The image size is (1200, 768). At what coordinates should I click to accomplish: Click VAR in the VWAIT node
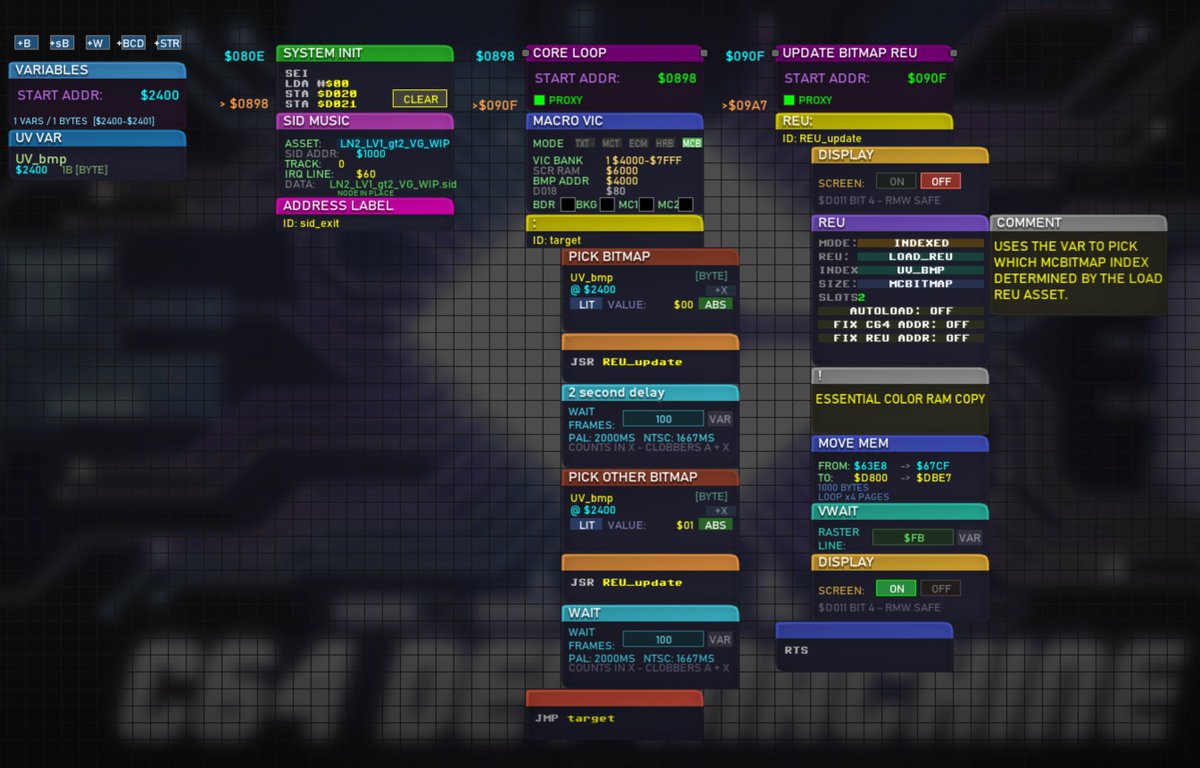(970, 538)
